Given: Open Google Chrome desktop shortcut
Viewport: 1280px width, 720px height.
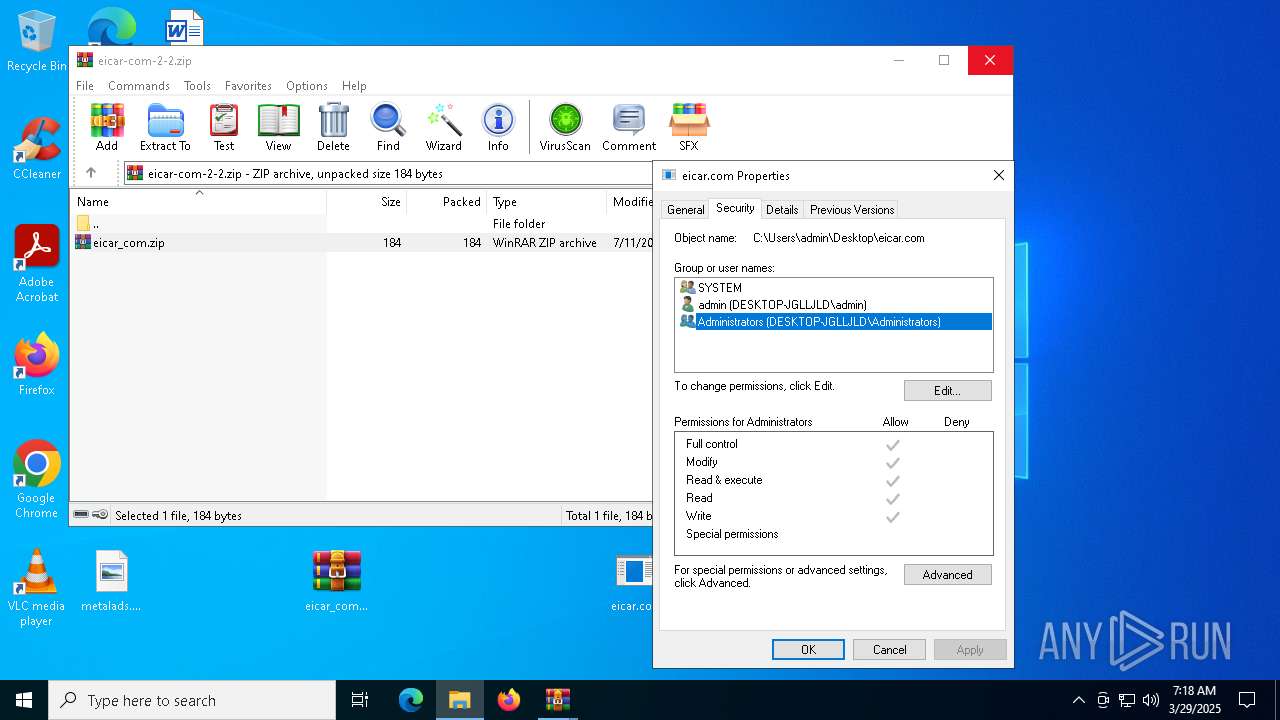Looking at the screenshot, I should pyautogui.click(x=36, y=480).
